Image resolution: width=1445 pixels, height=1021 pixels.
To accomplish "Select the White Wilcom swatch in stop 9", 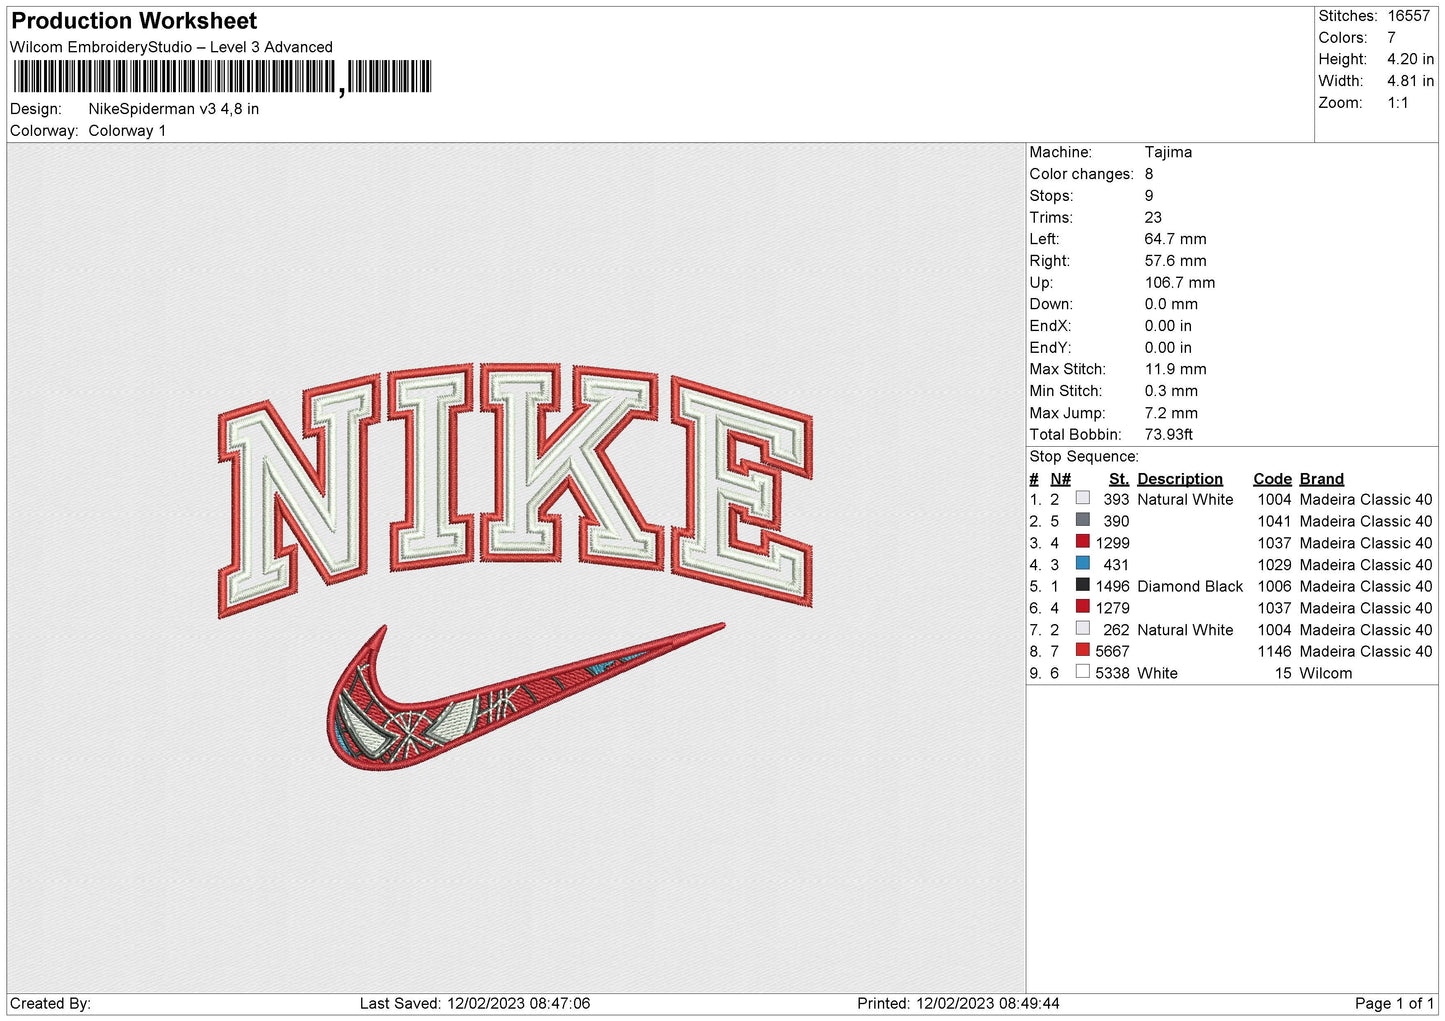I will pos(1082,672).
